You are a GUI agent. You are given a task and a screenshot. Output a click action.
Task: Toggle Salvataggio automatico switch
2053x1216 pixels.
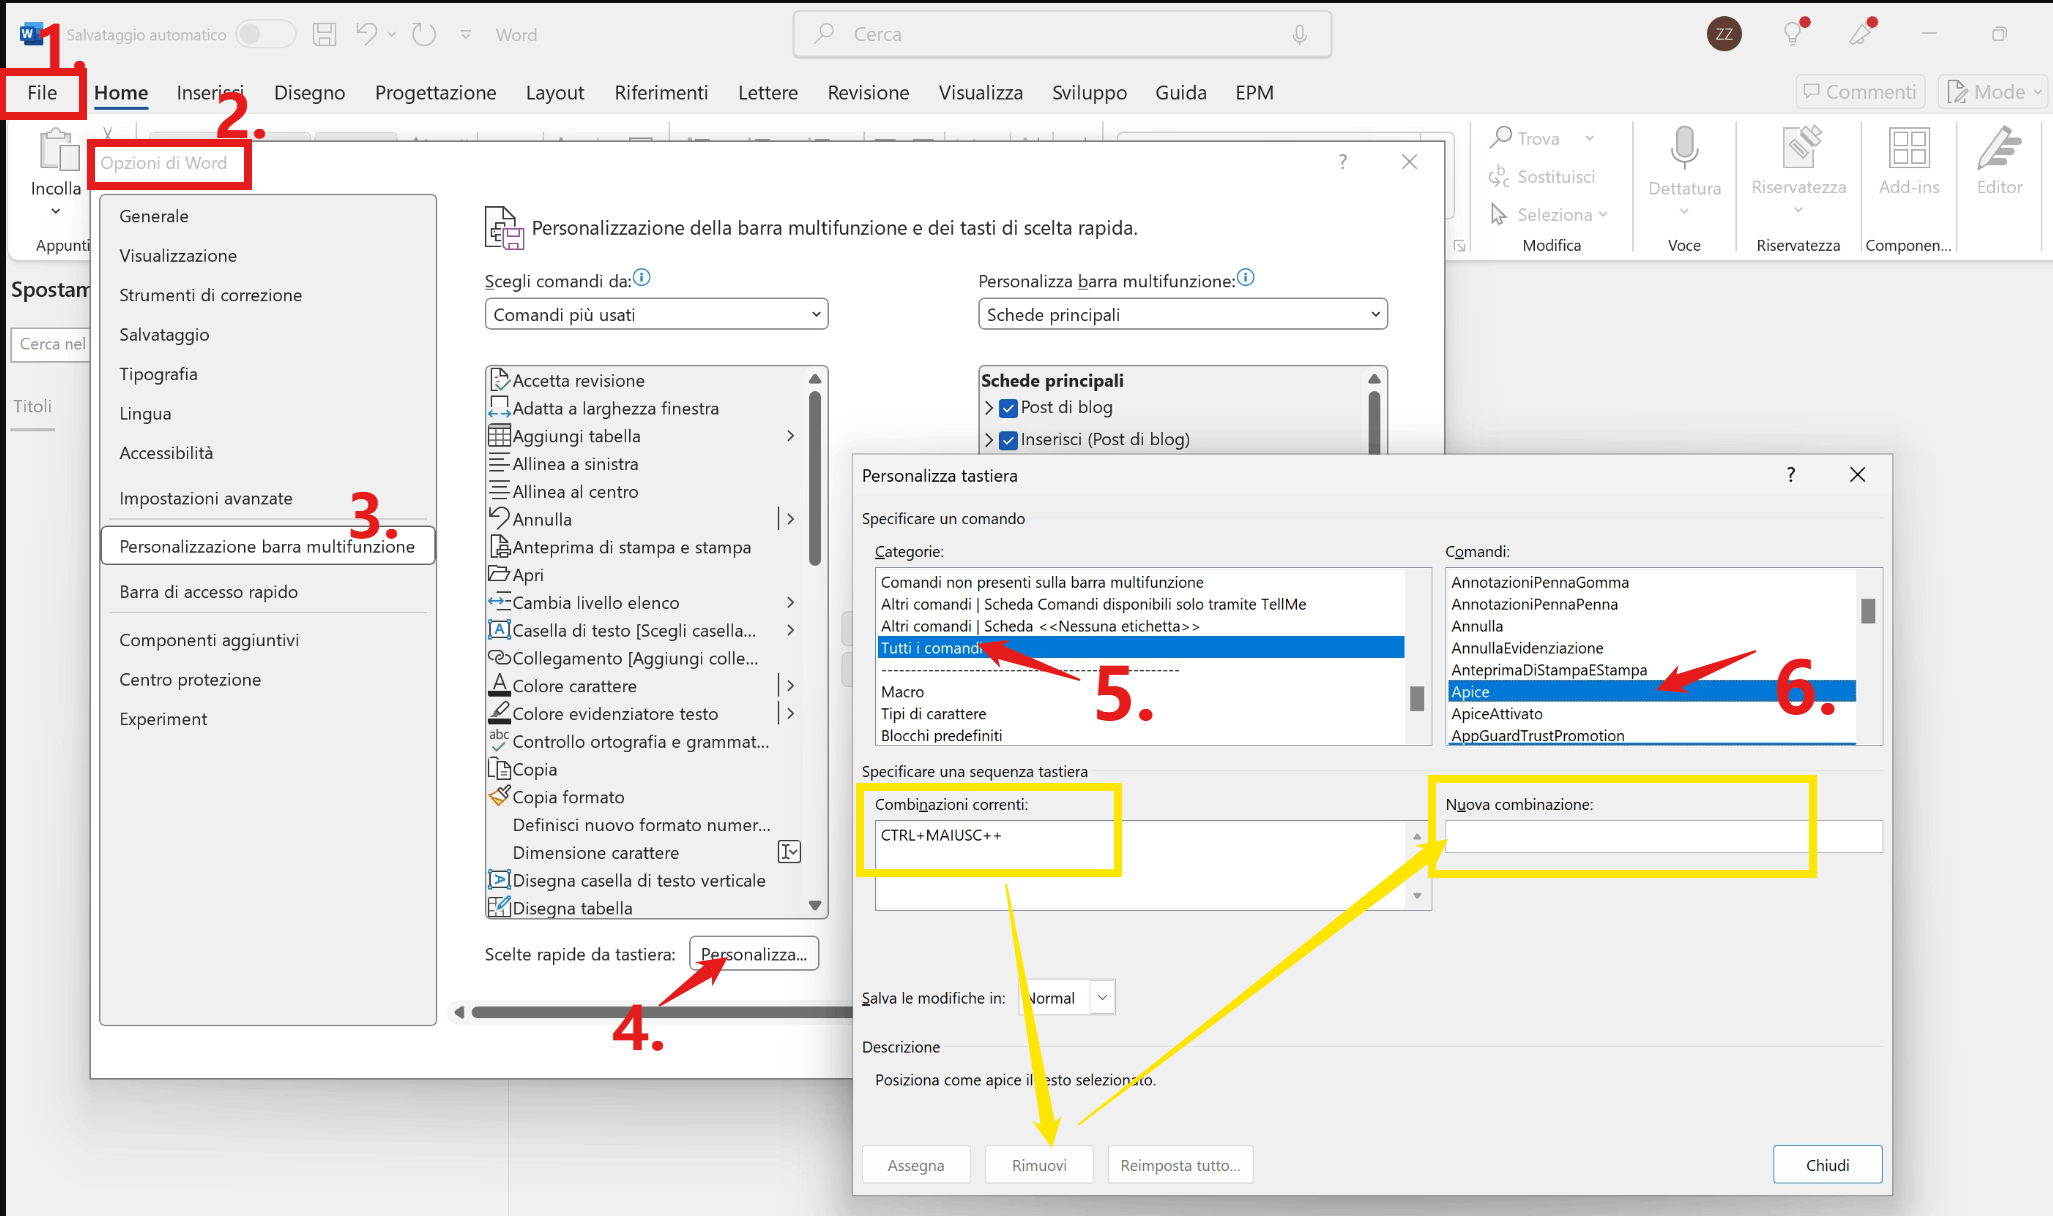[265, 34]
